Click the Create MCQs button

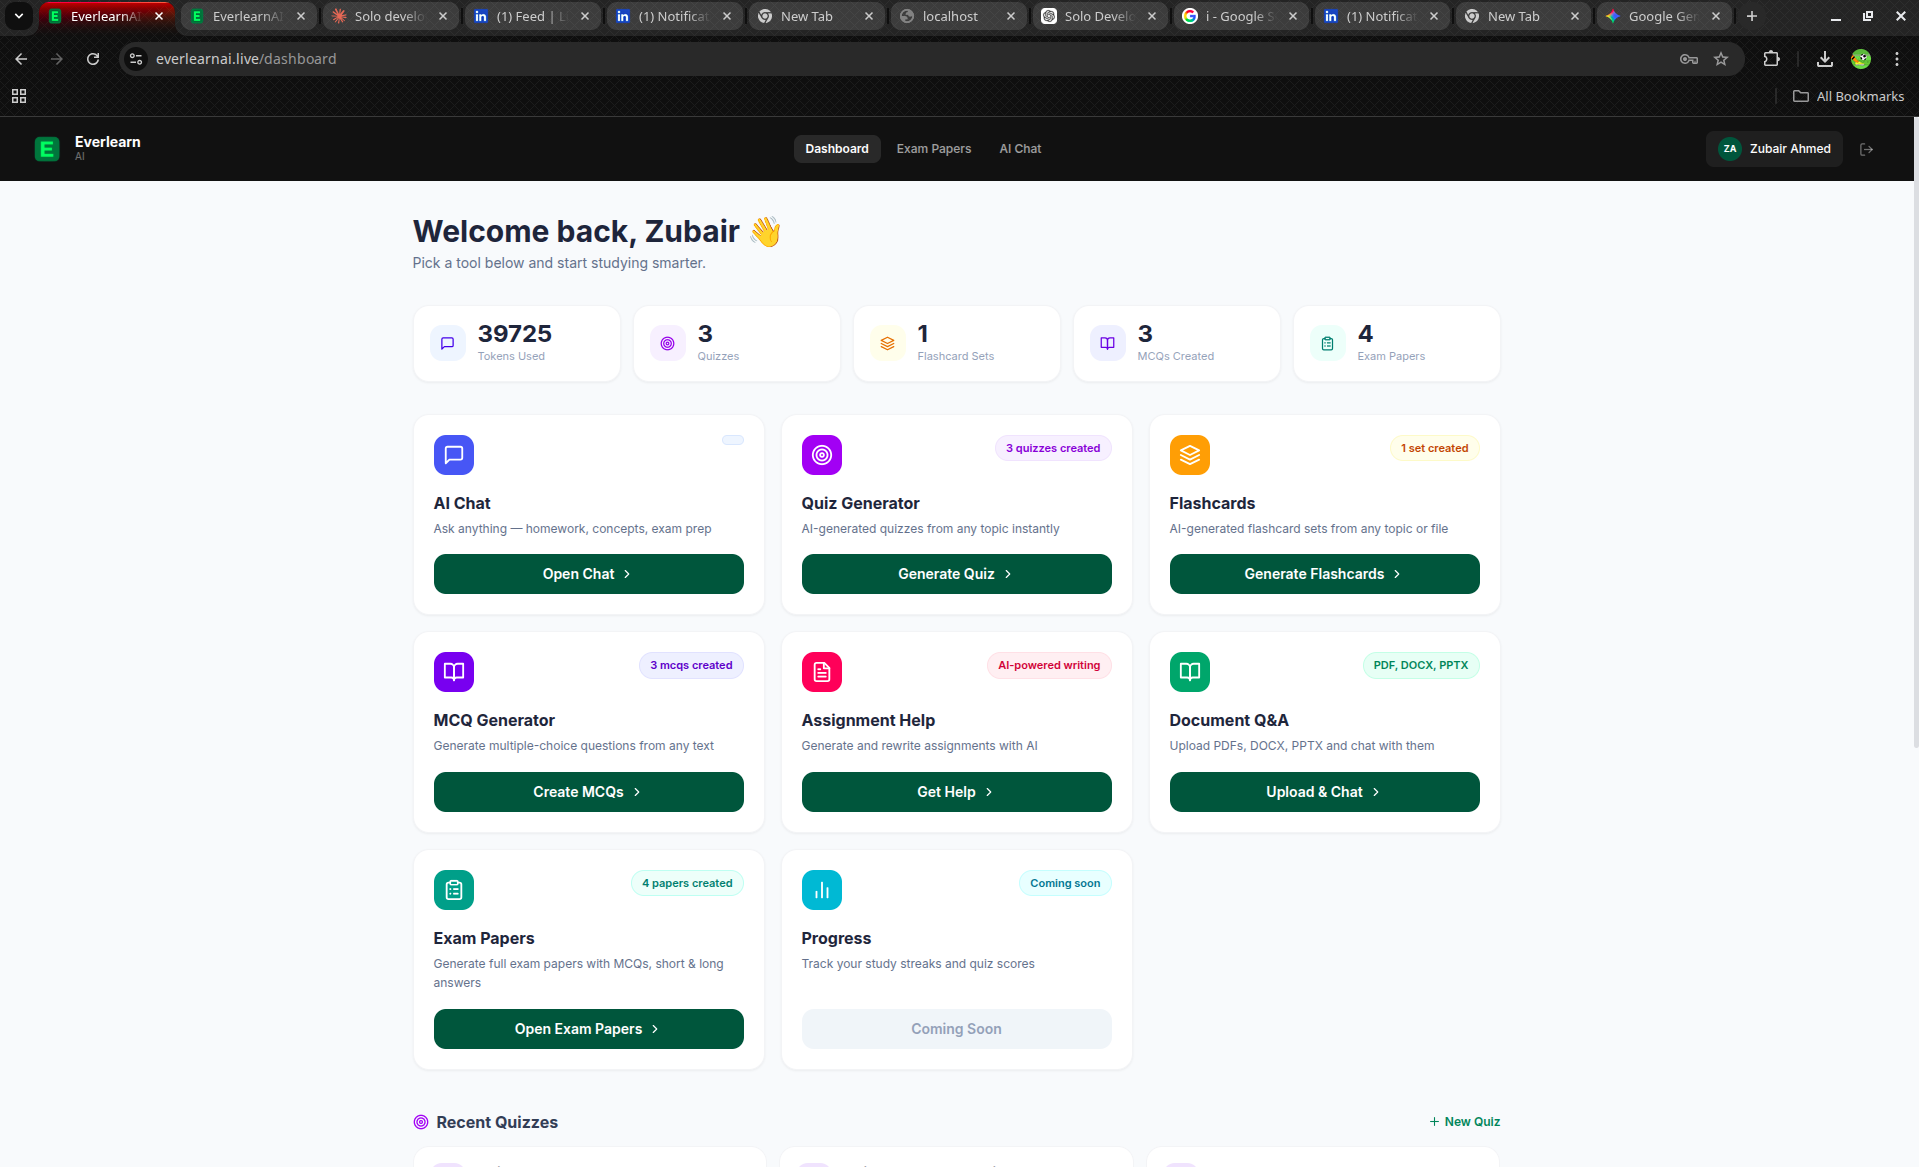tap(589, 792)
